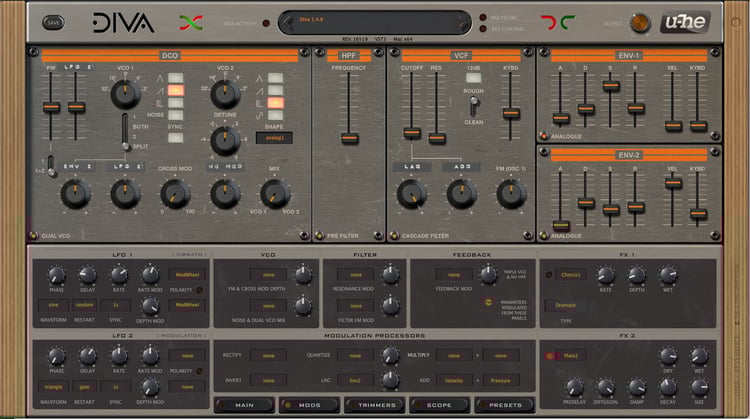The width and height of the screenshot is (750, 419).
Task: Click the previous preset arrow in display
Action: click(287, 22)
